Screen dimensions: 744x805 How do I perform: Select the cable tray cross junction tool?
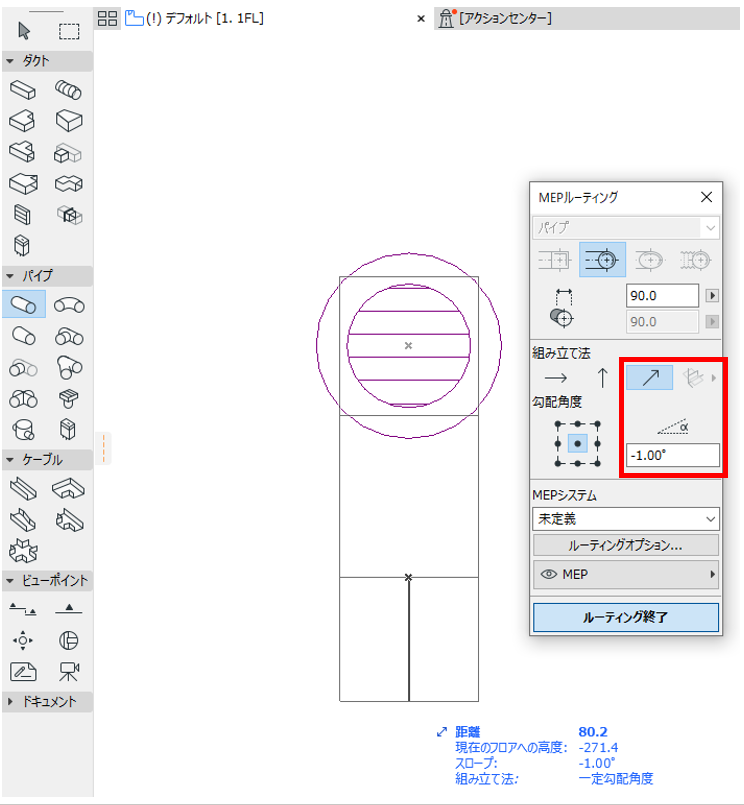pos(23,550)
